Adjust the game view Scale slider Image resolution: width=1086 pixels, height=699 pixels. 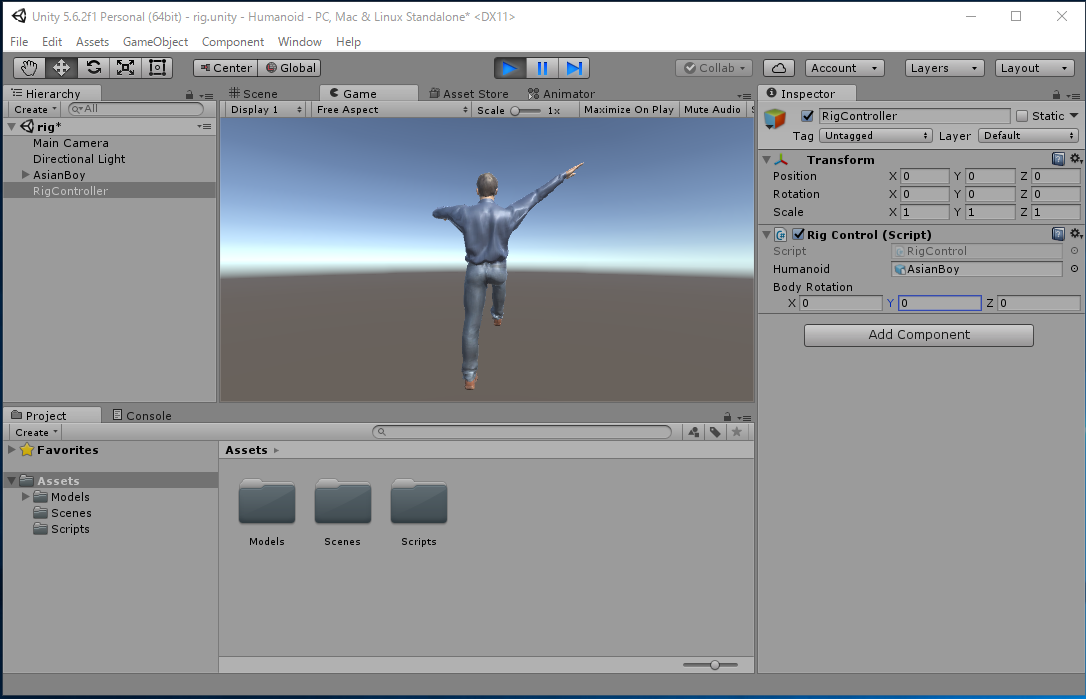tap(515, 110)
